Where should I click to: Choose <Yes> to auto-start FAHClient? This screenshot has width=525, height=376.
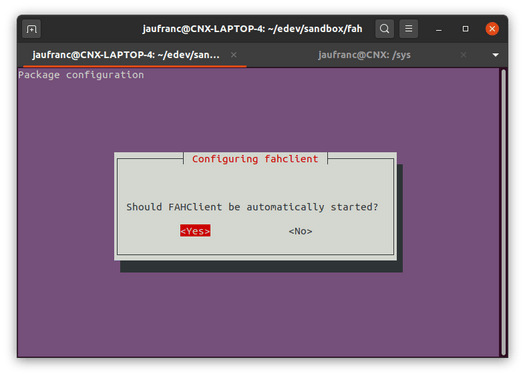195,231
